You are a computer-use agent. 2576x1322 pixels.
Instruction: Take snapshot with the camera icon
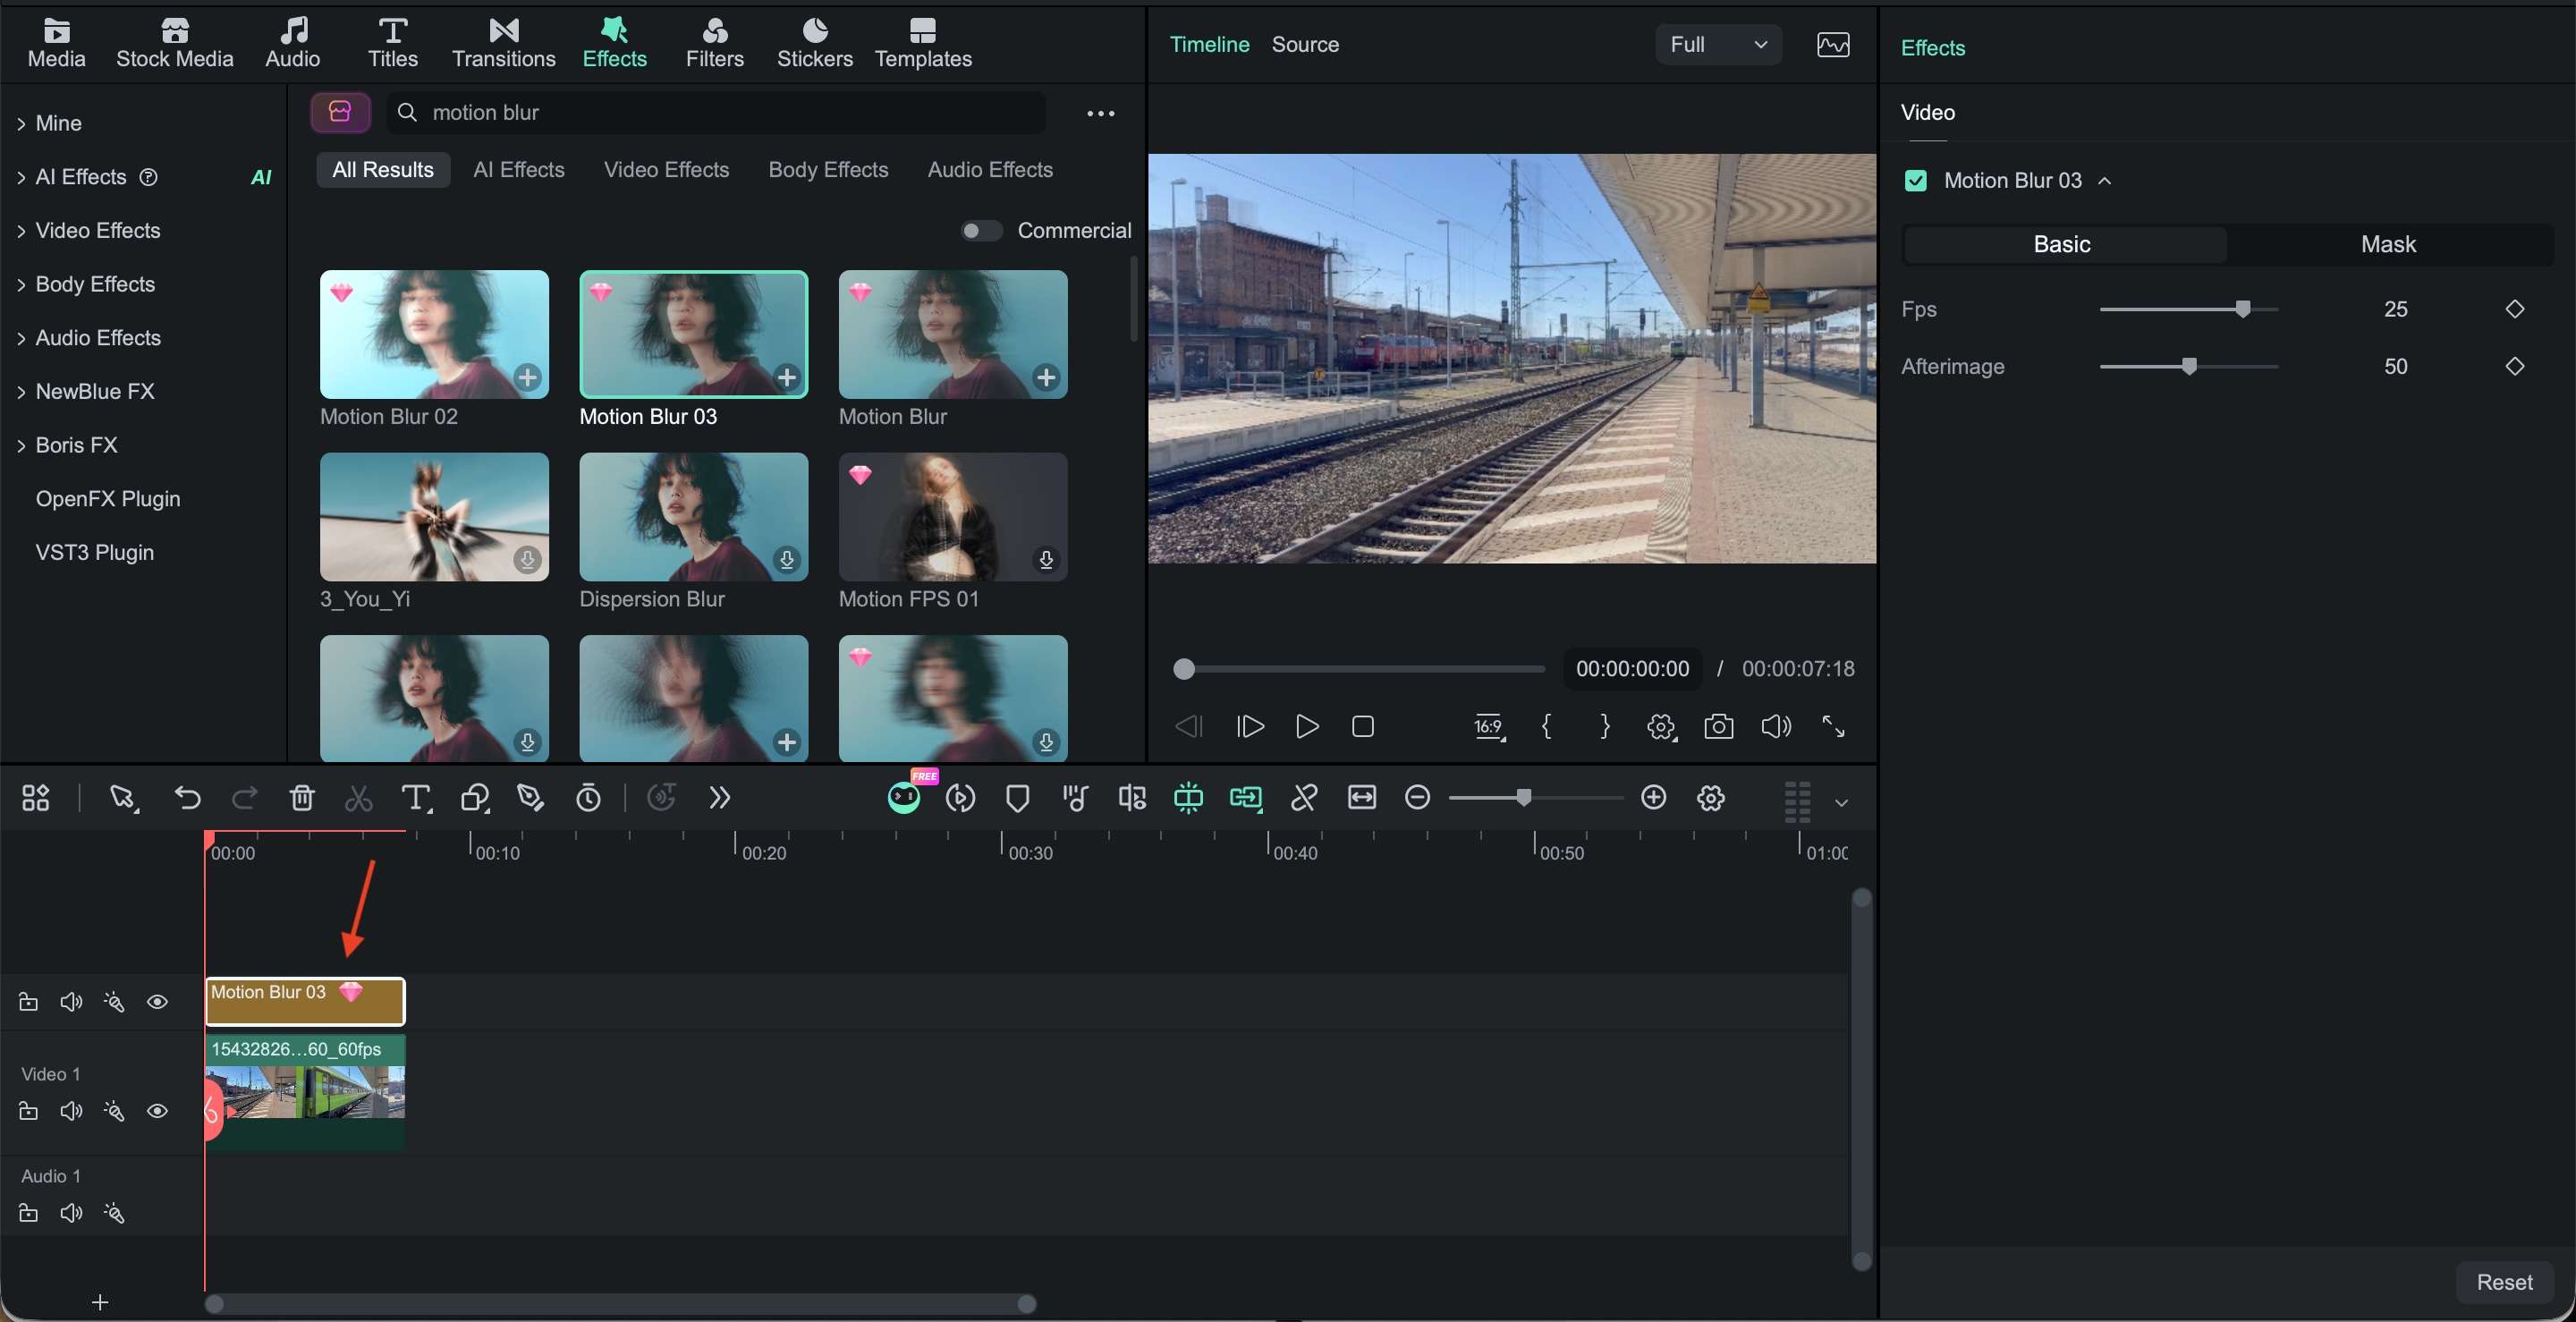[1719, 726]
